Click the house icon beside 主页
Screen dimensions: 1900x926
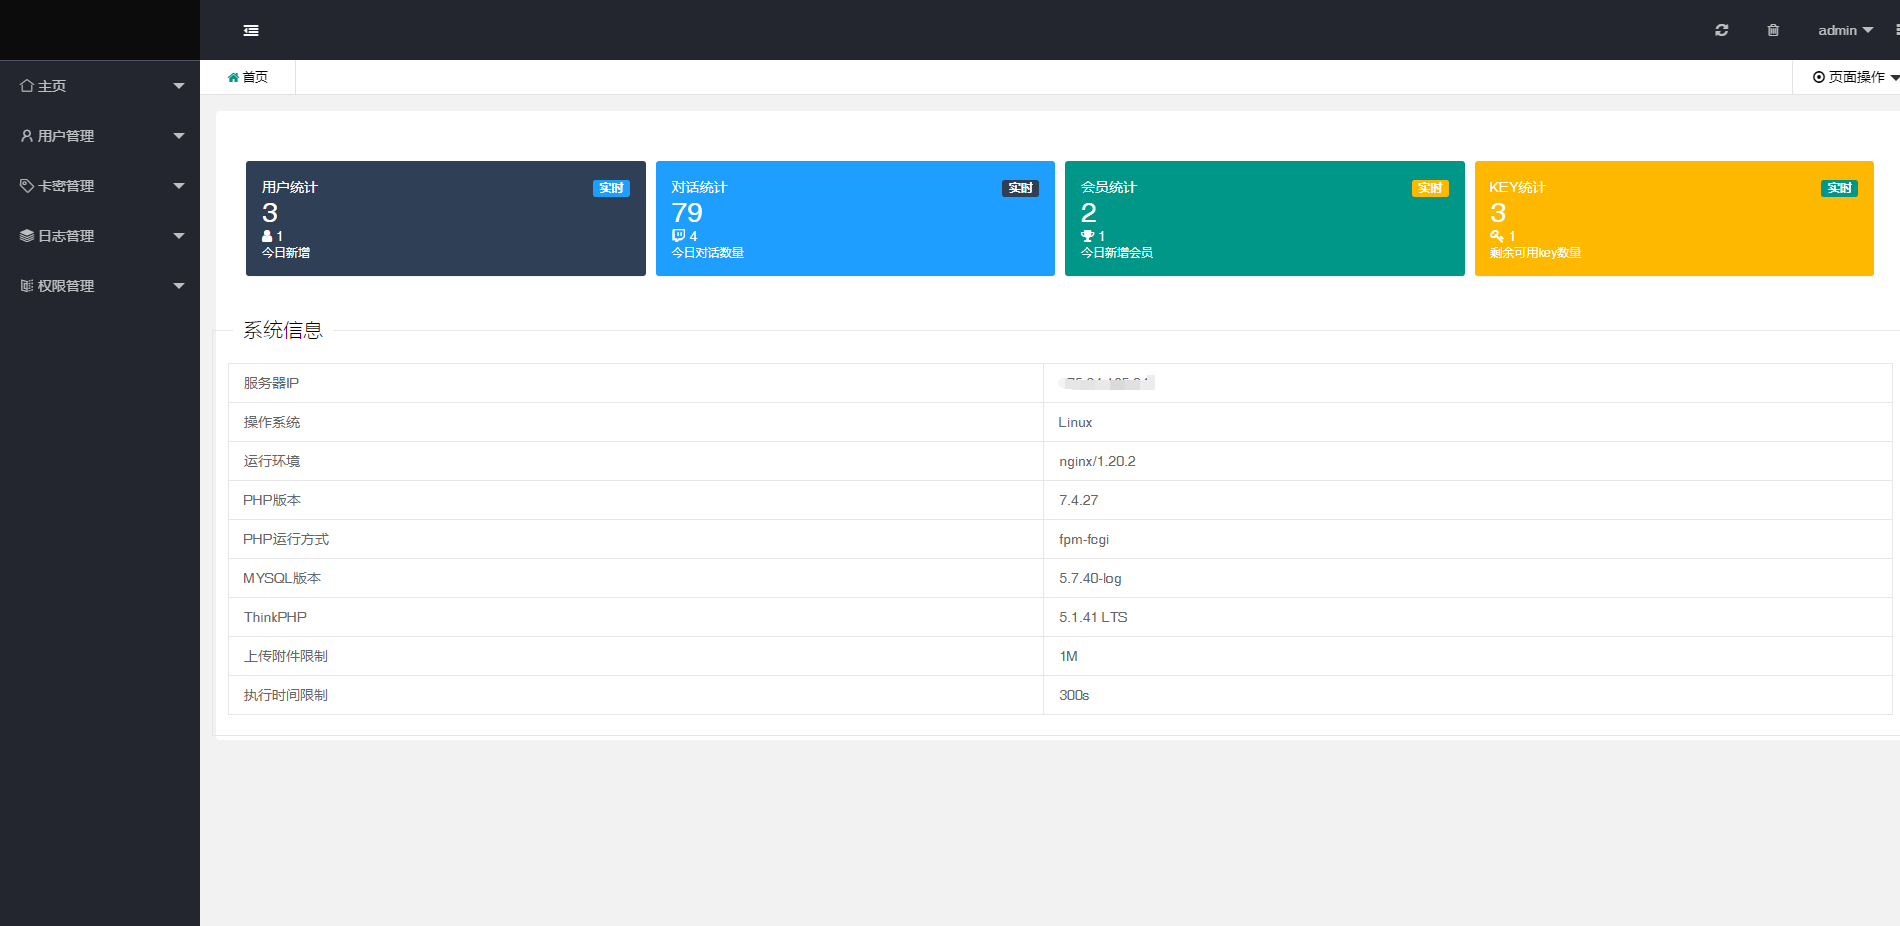[27, 86]
